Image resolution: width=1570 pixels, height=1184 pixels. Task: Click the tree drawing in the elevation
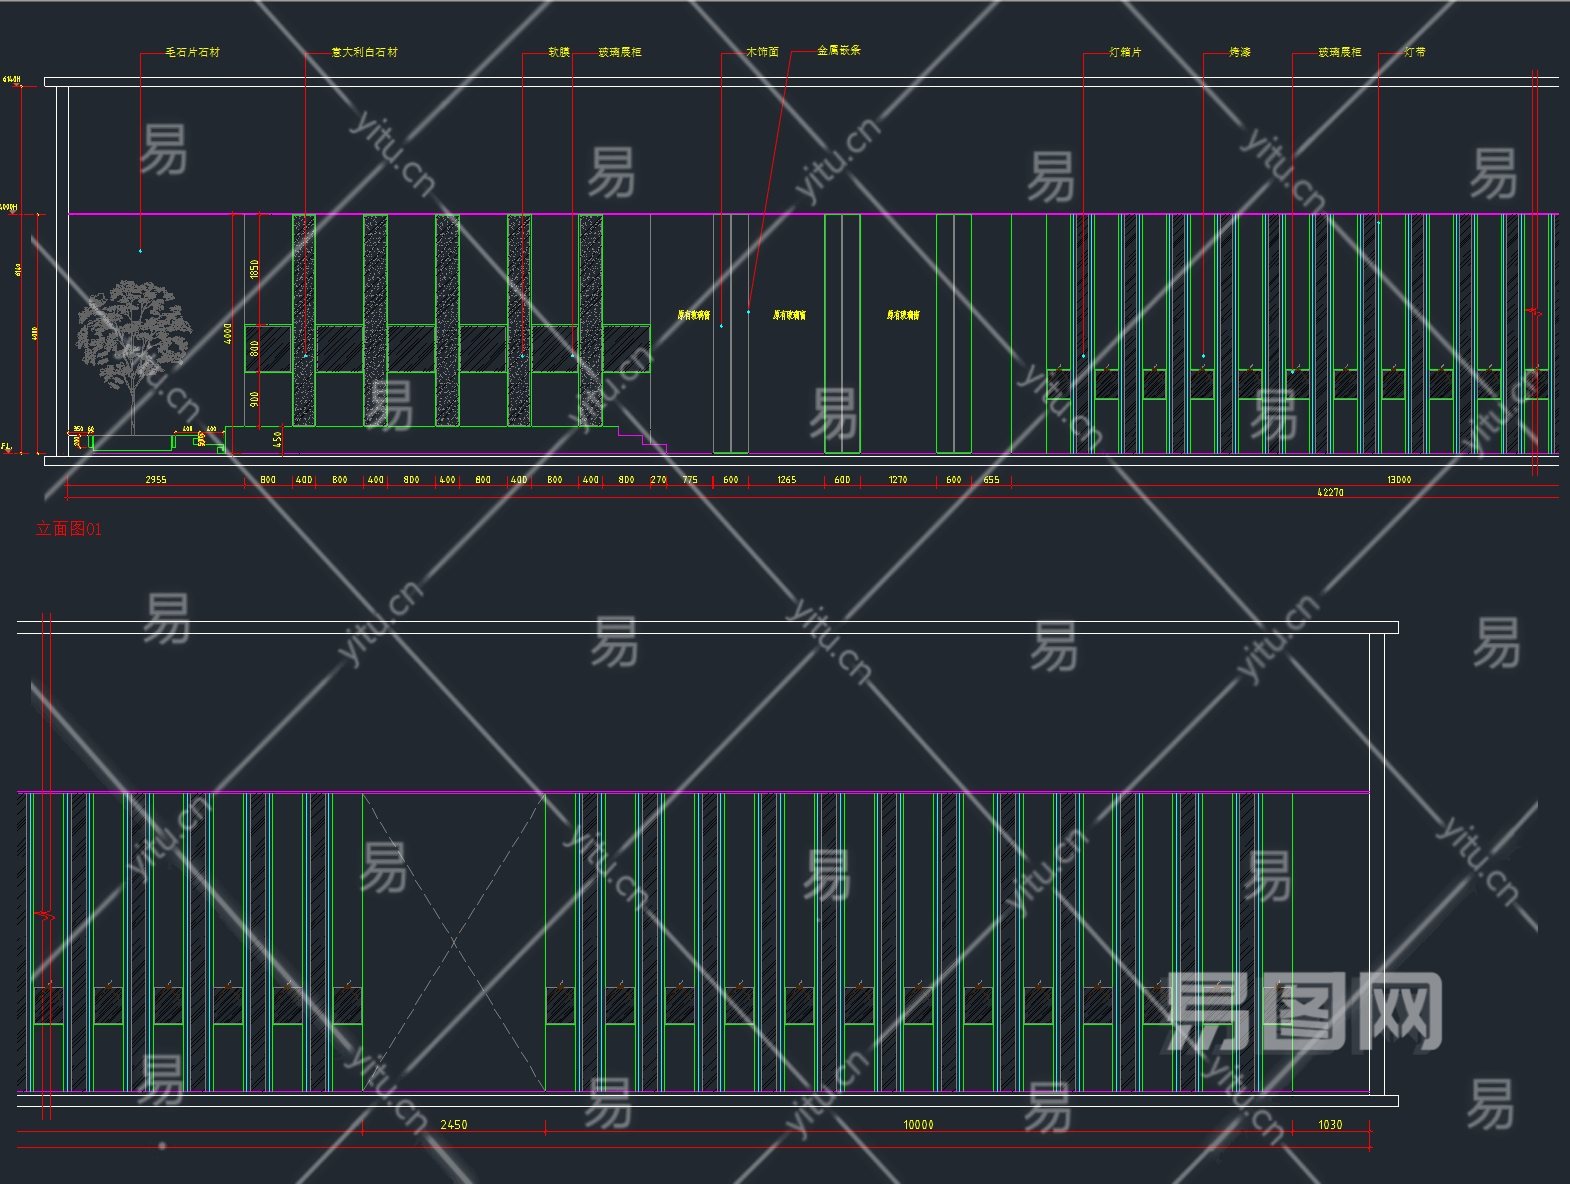[134, 357]
